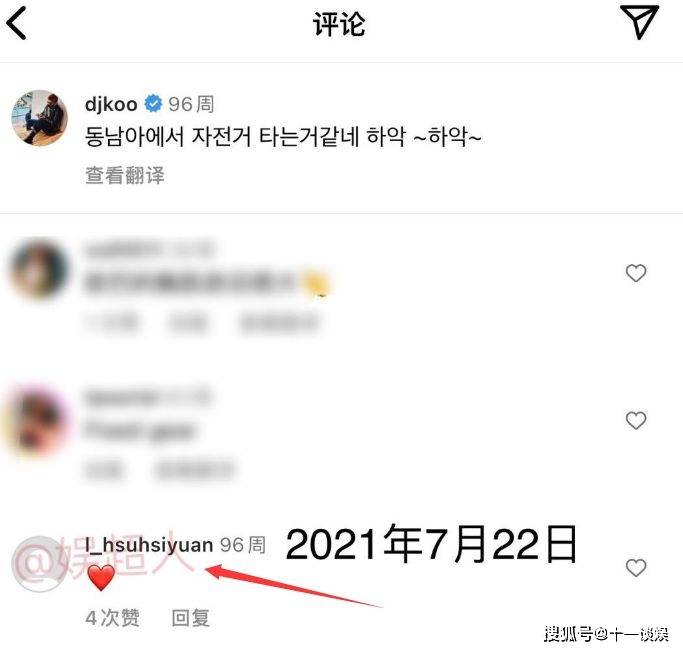Screen dimensions: 683x651
Task: Open the l_hsuhsiyuan username
Action: tap(149, 545)
